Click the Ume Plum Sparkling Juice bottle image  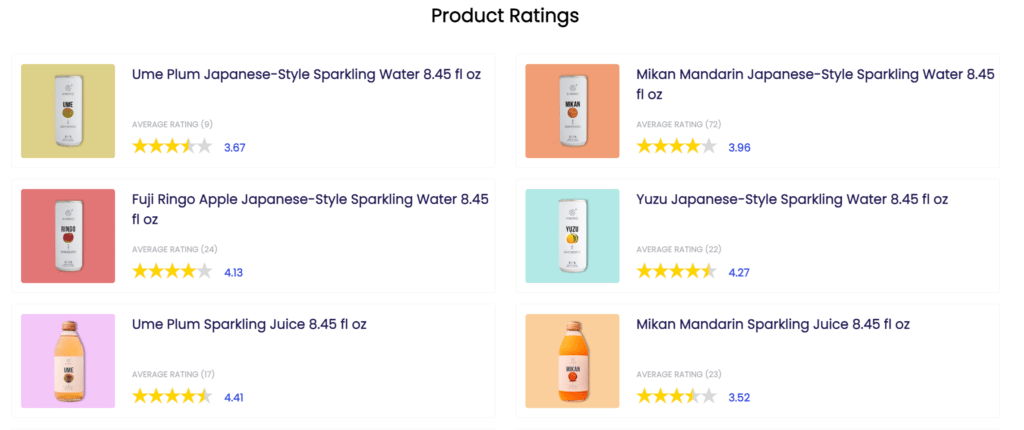tap(68, 361)
